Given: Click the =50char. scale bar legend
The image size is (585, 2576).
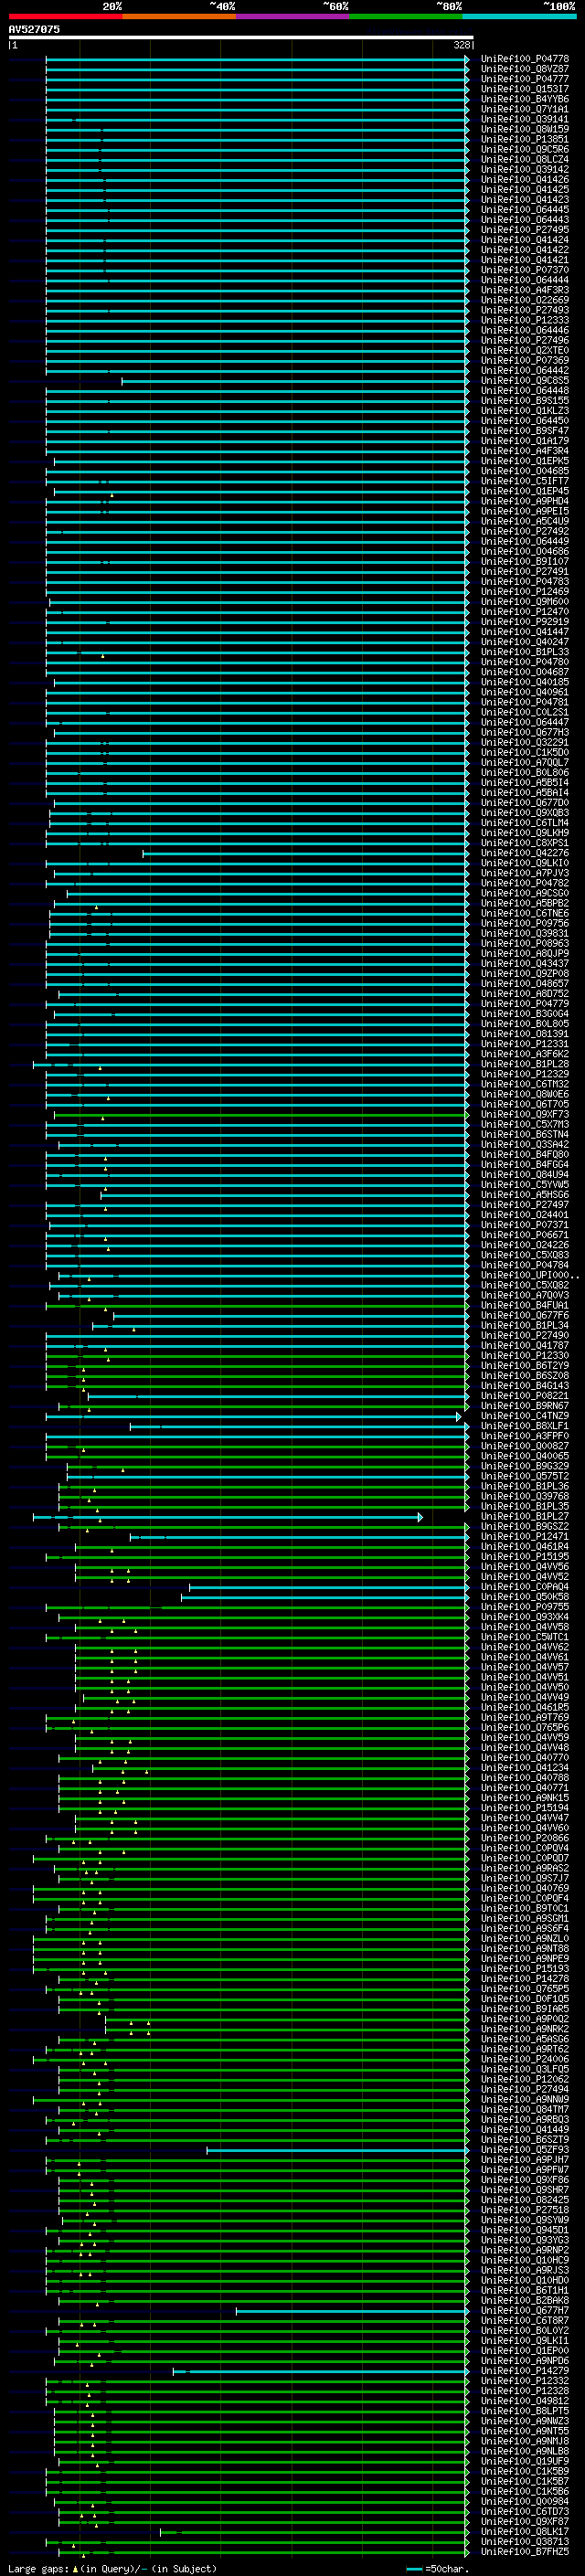Looking at the screenshot, I should point(438,2568).
